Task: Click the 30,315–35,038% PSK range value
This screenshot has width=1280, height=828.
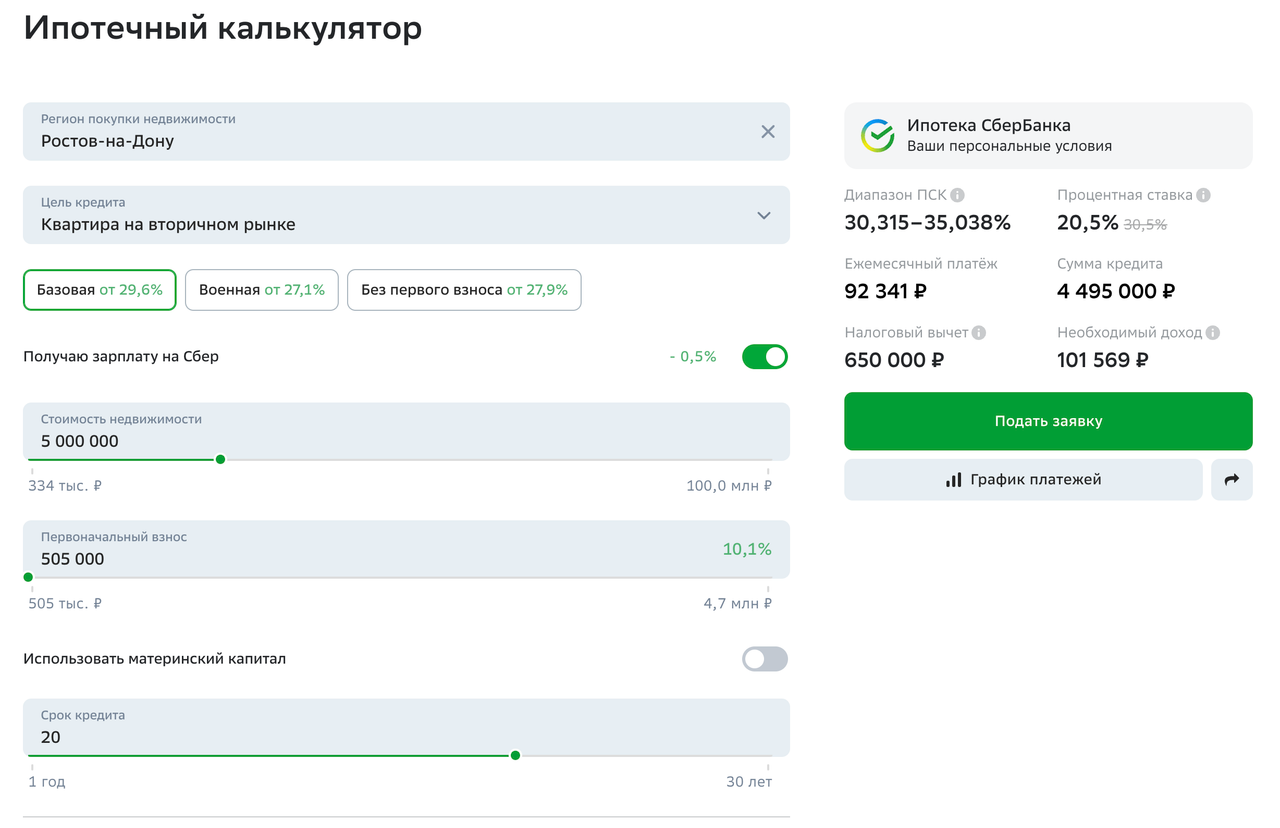Action: point(927,223)
